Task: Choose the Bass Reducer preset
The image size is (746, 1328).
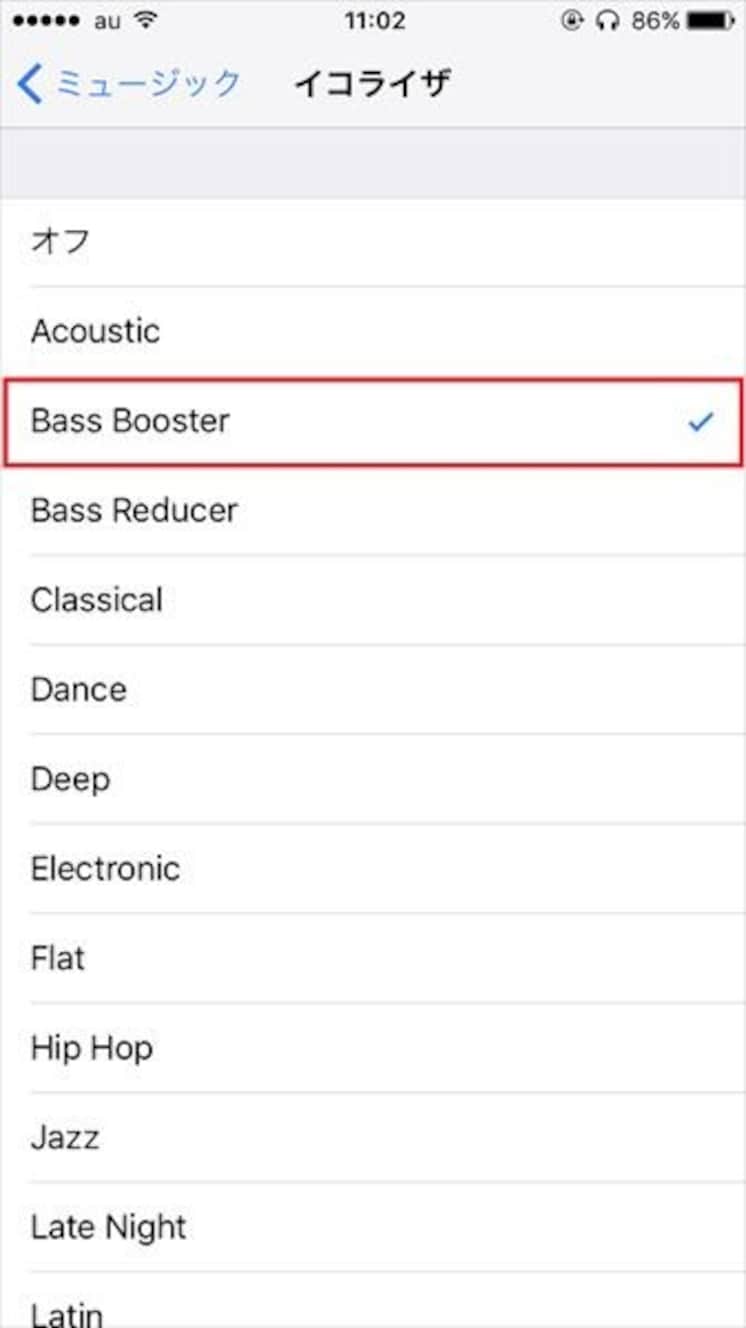Action: 373,511
